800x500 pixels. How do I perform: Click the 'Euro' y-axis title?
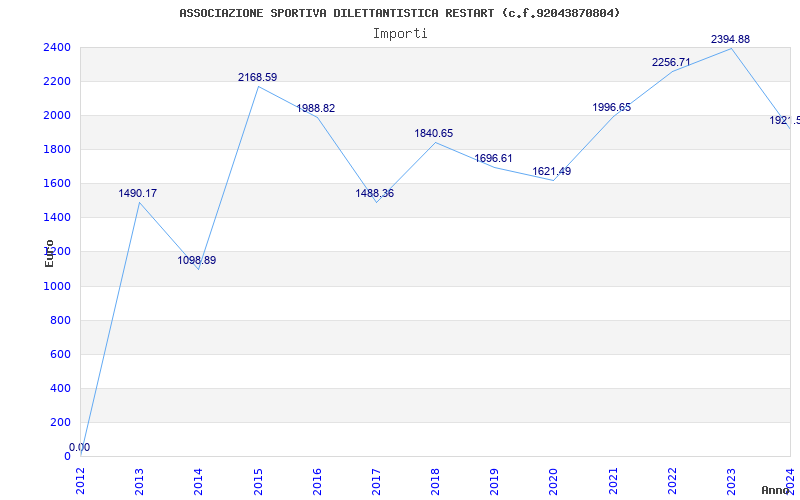point(49,253)
